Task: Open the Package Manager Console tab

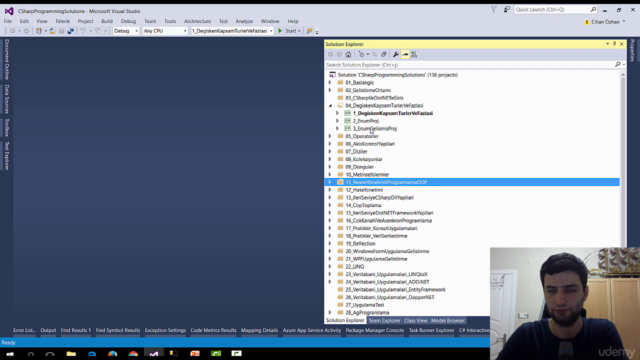Action: (x=375, y=330)
